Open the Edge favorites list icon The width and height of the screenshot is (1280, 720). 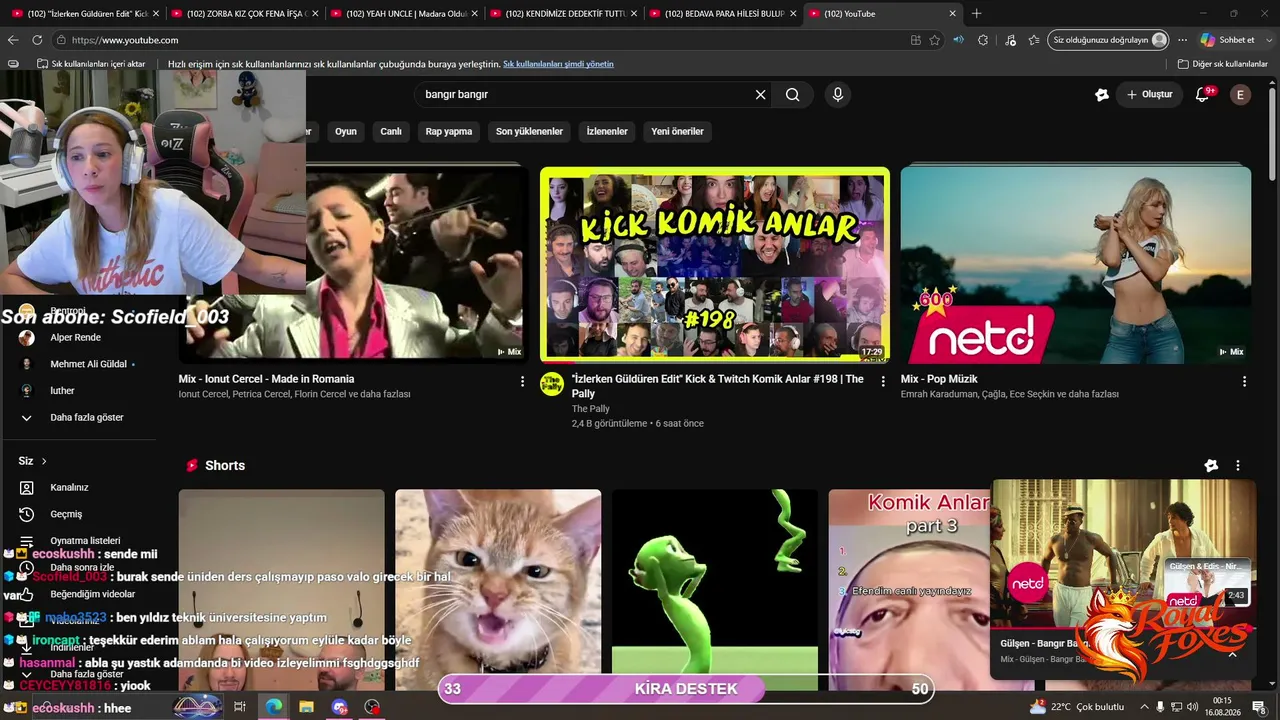[1034, 40]
